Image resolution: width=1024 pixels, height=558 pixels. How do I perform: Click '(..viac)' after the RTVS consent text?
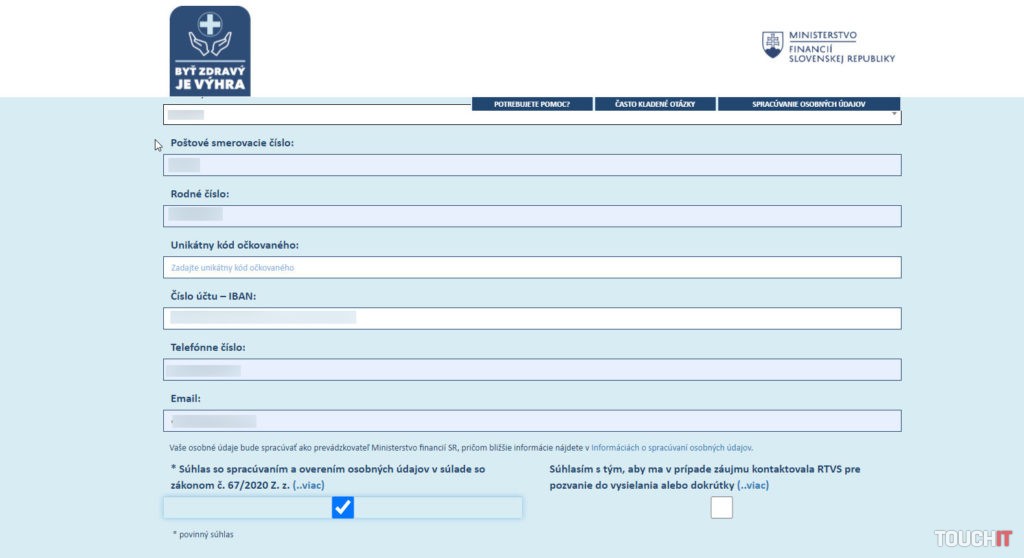pyautogui.click(x=753, y=485)
